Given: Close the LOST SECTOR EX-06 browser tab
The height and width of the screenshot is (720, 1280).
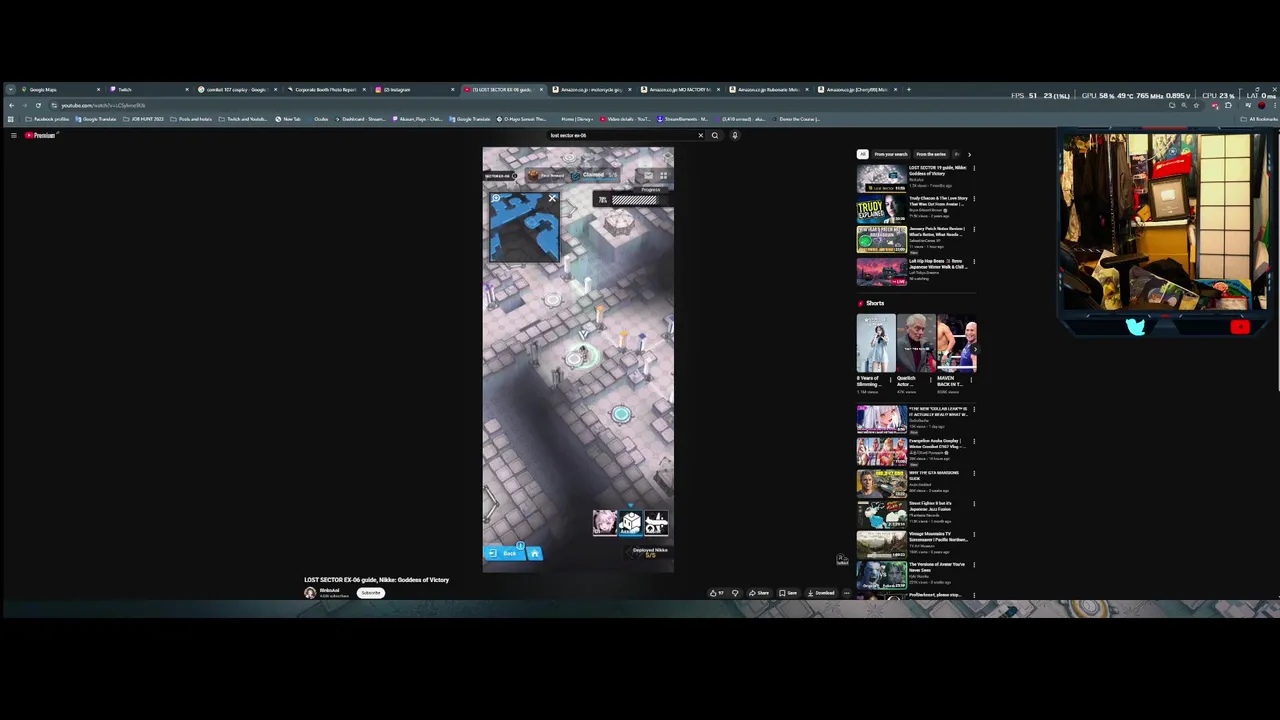Looking at the screenshot, I should (541, 90).
